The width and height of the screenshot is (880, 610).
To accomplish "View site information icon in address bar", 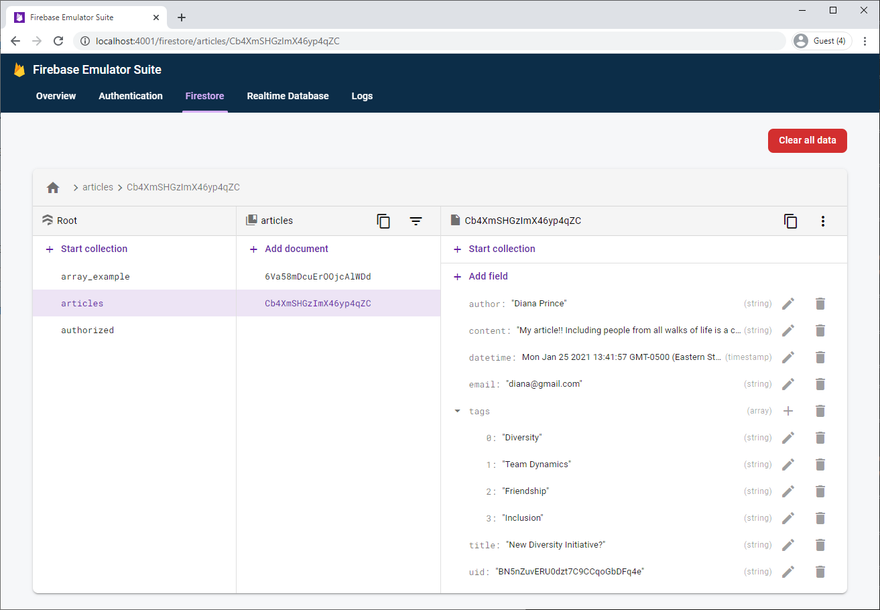I will point(85,41).
